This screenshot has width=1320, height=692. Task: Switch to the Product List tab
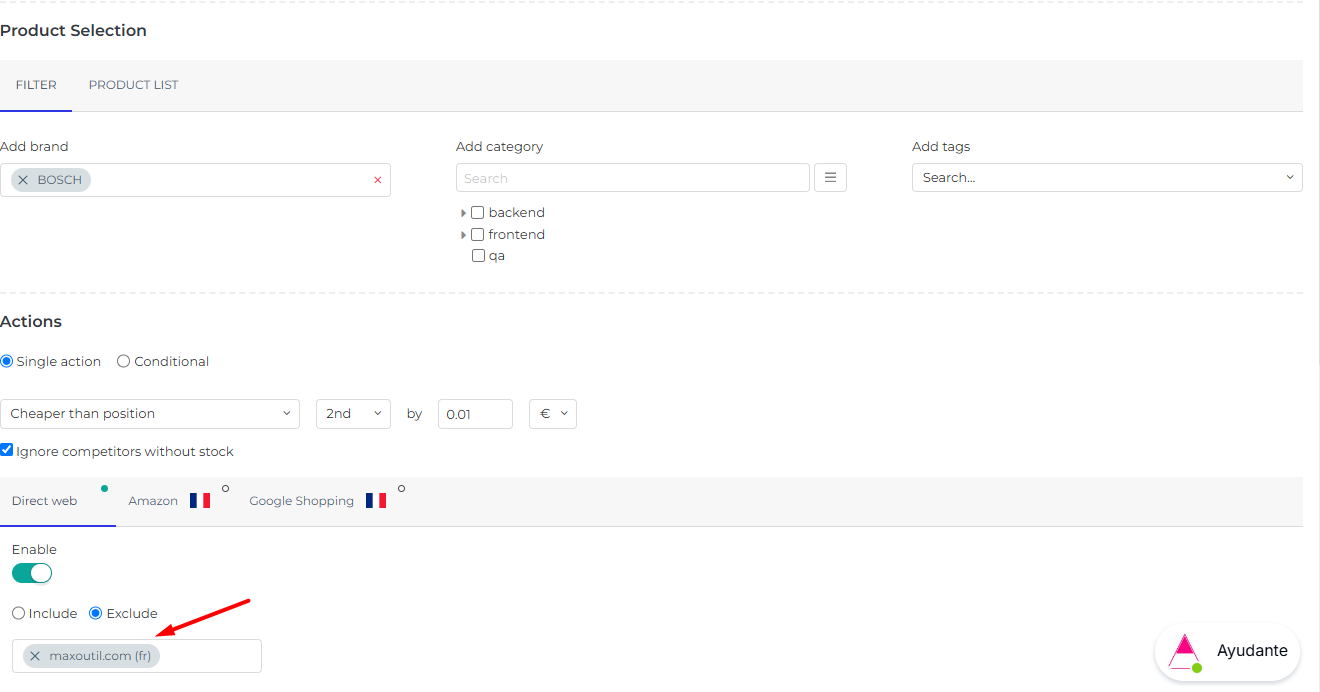point(133,85)
